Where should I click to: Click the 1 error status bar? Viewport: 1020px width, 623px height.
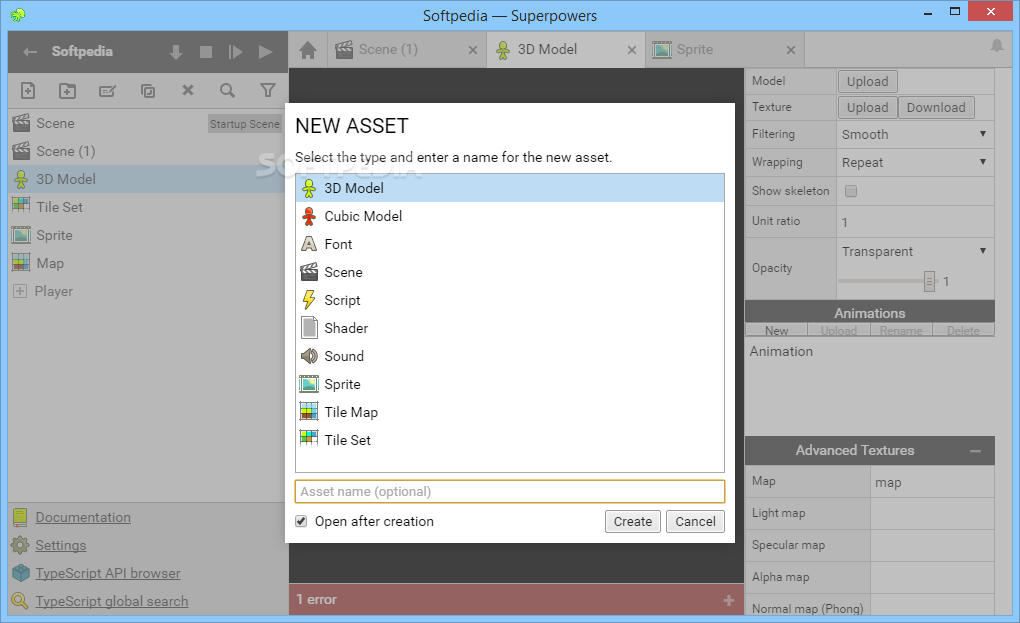pyautogui.click(x=517, y=600)
